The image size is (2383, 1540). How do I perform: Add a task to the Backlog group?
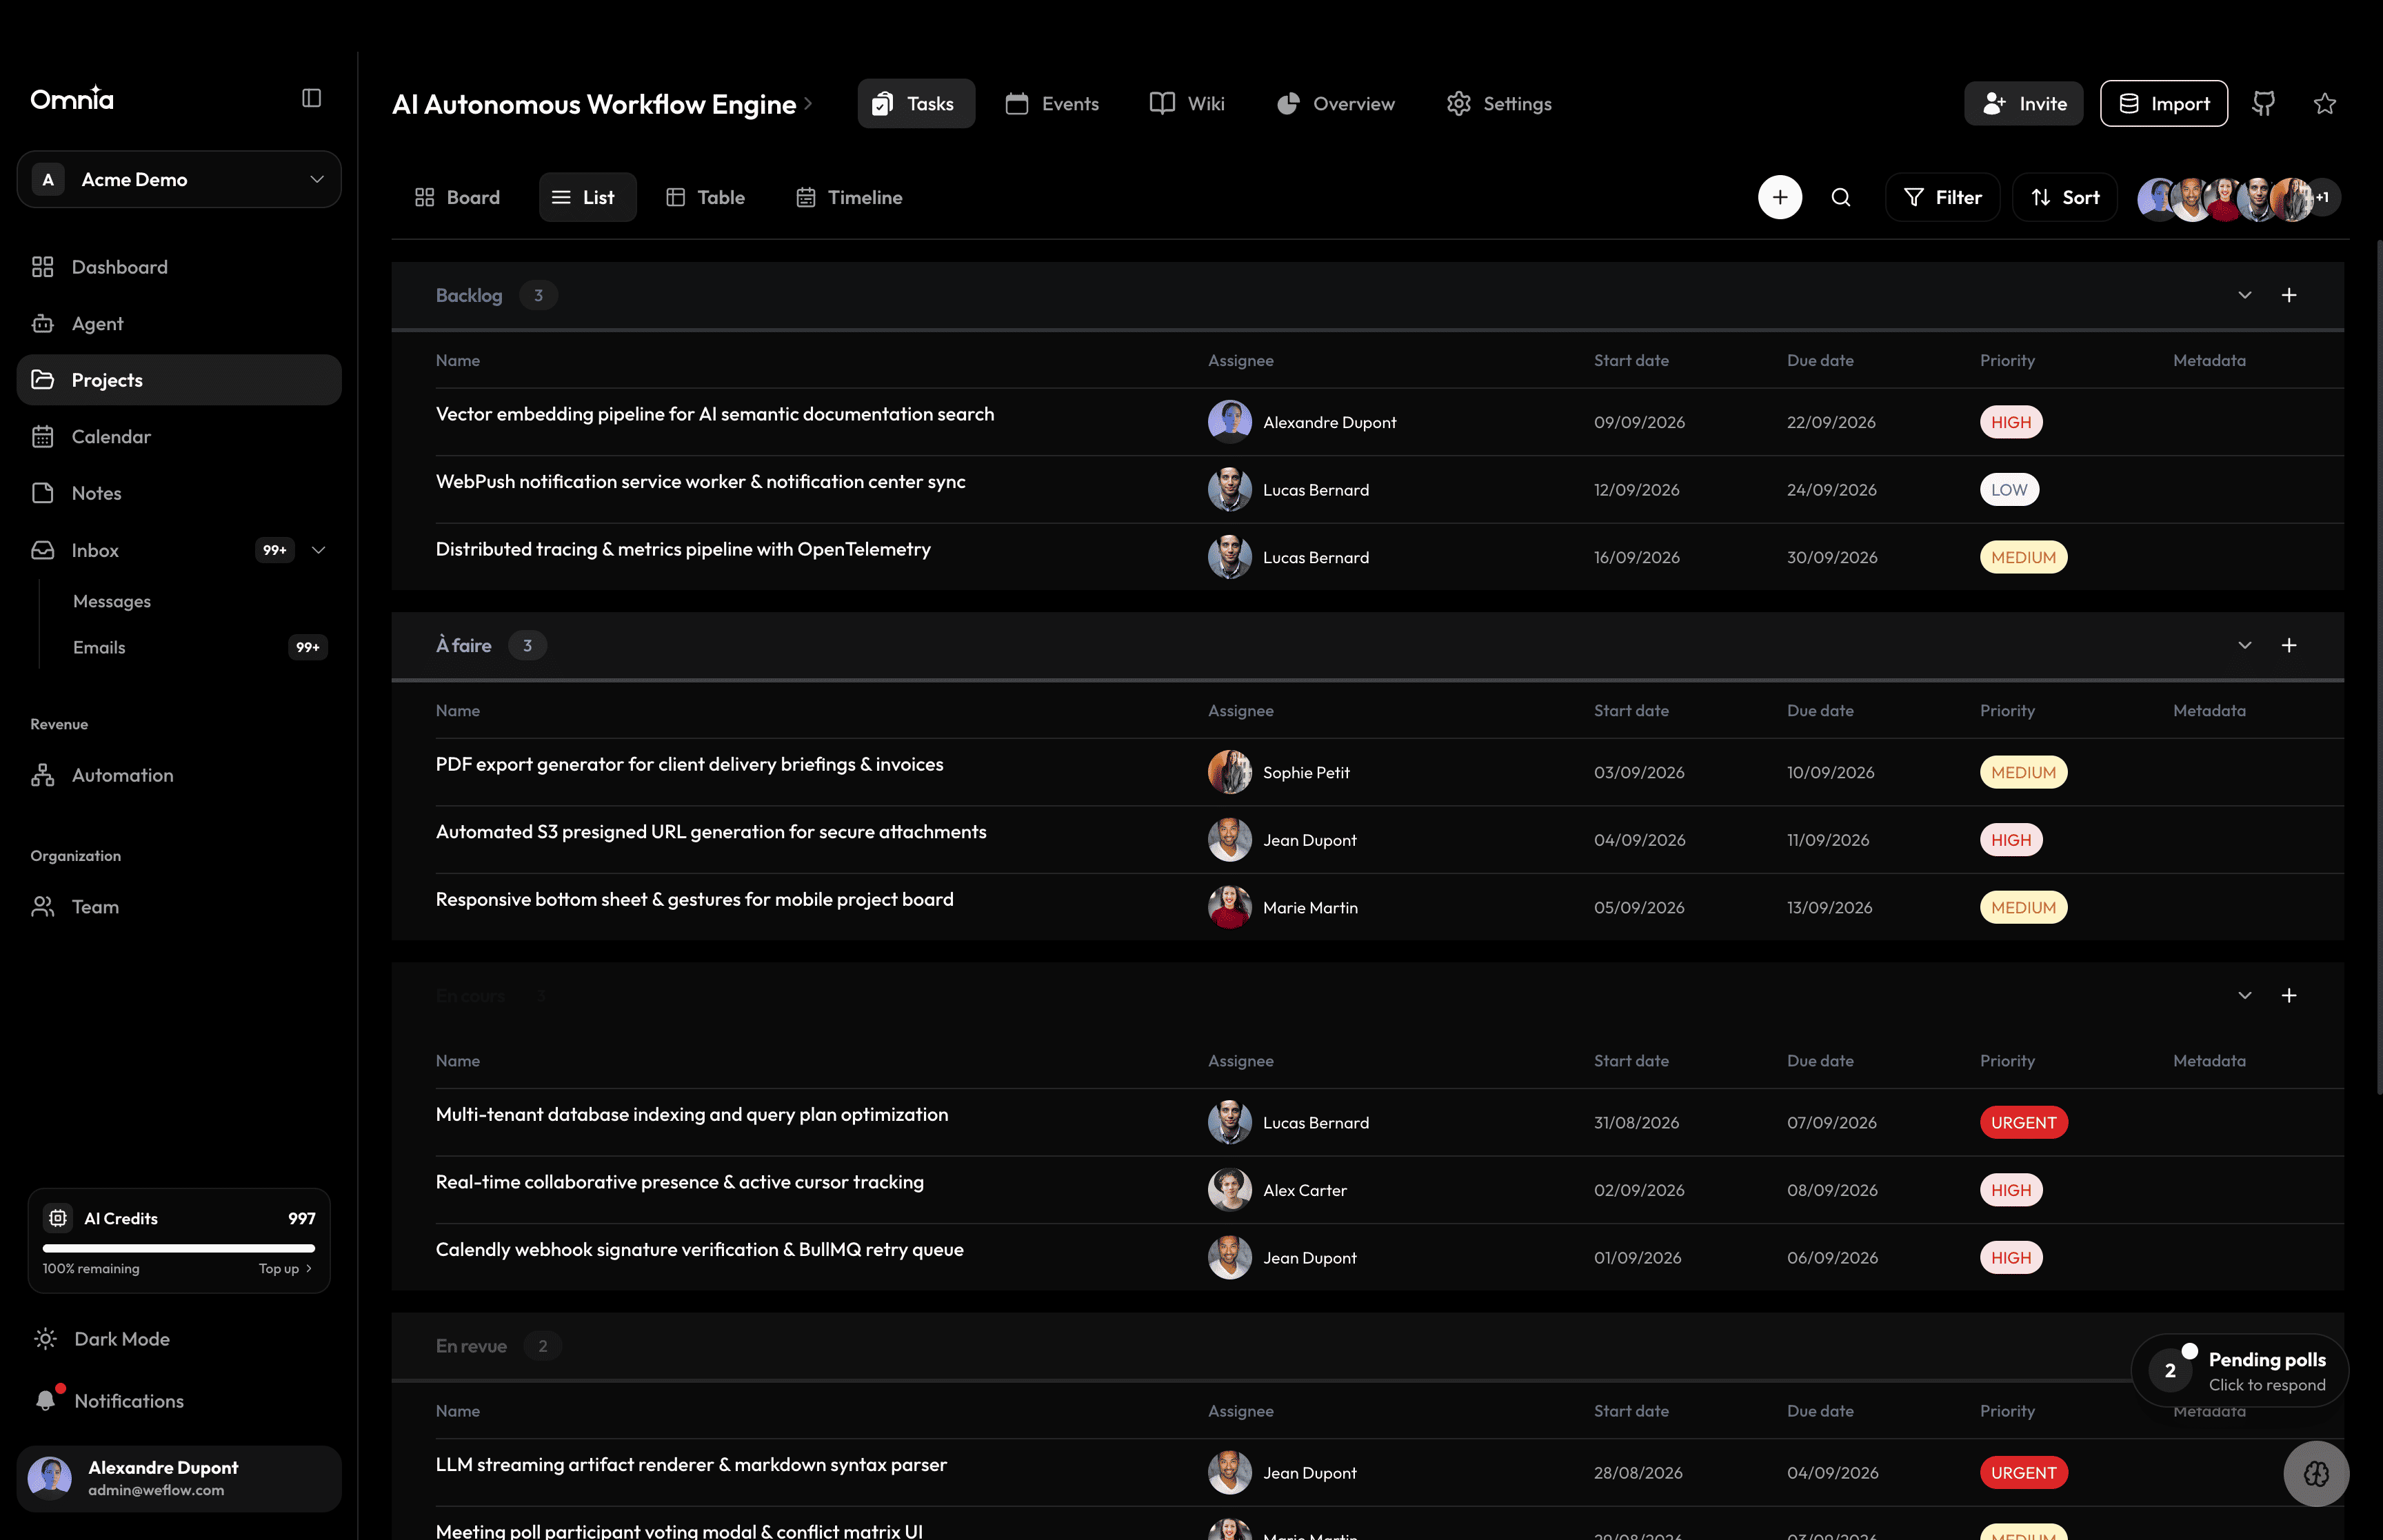click(2289, 295)
